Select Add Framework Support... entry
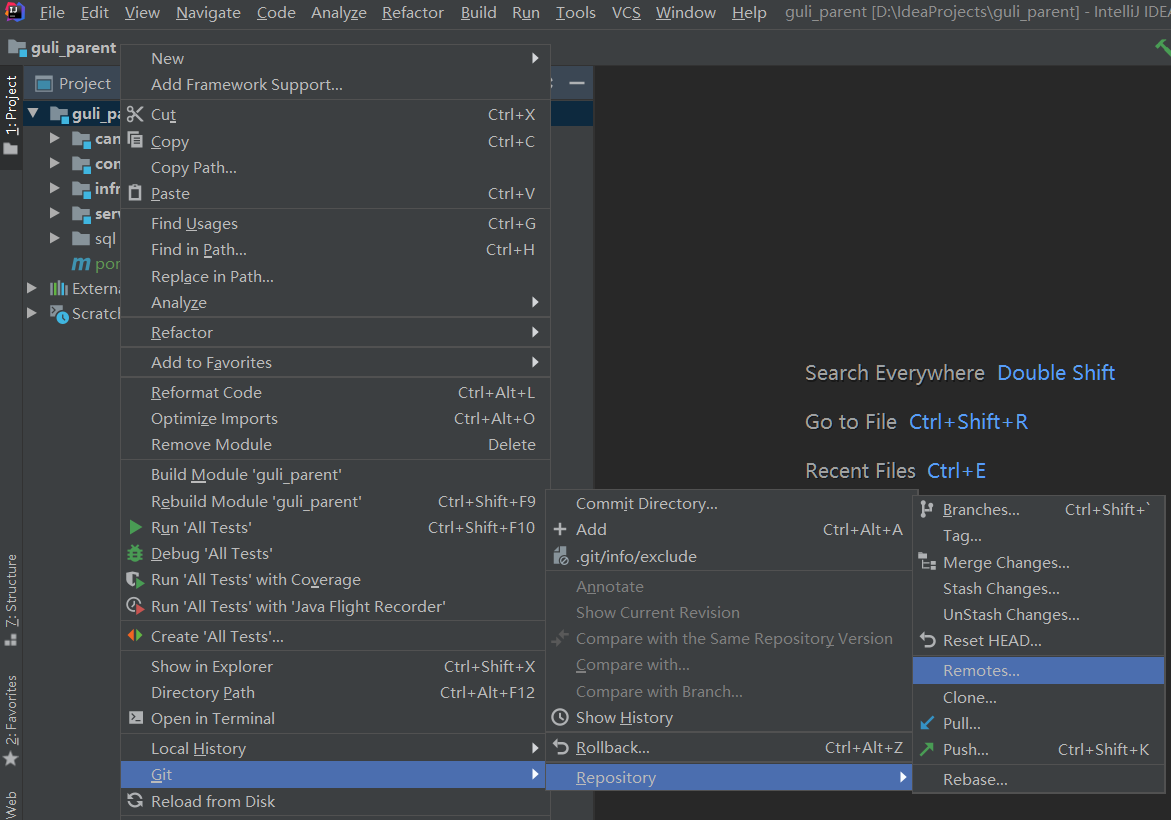This screenshot has height=820, width=1171. tap(335, 84)
